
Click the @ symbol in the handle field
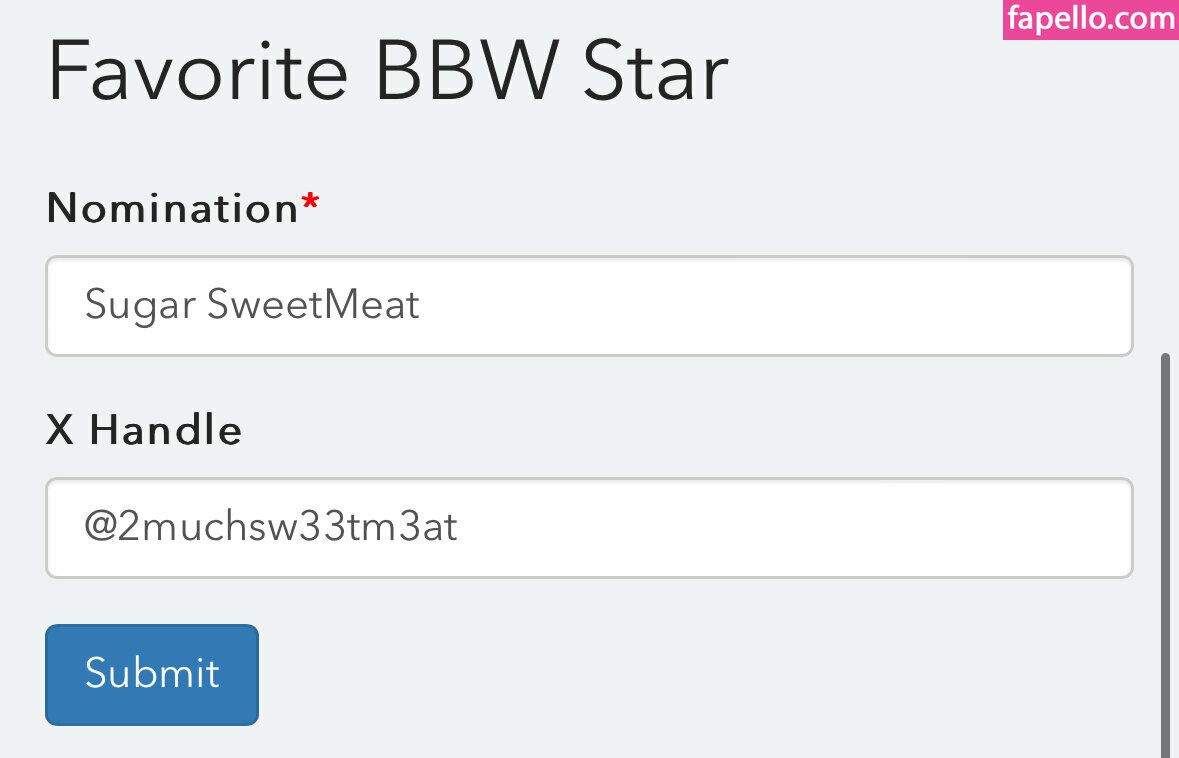tap(101, 527)
